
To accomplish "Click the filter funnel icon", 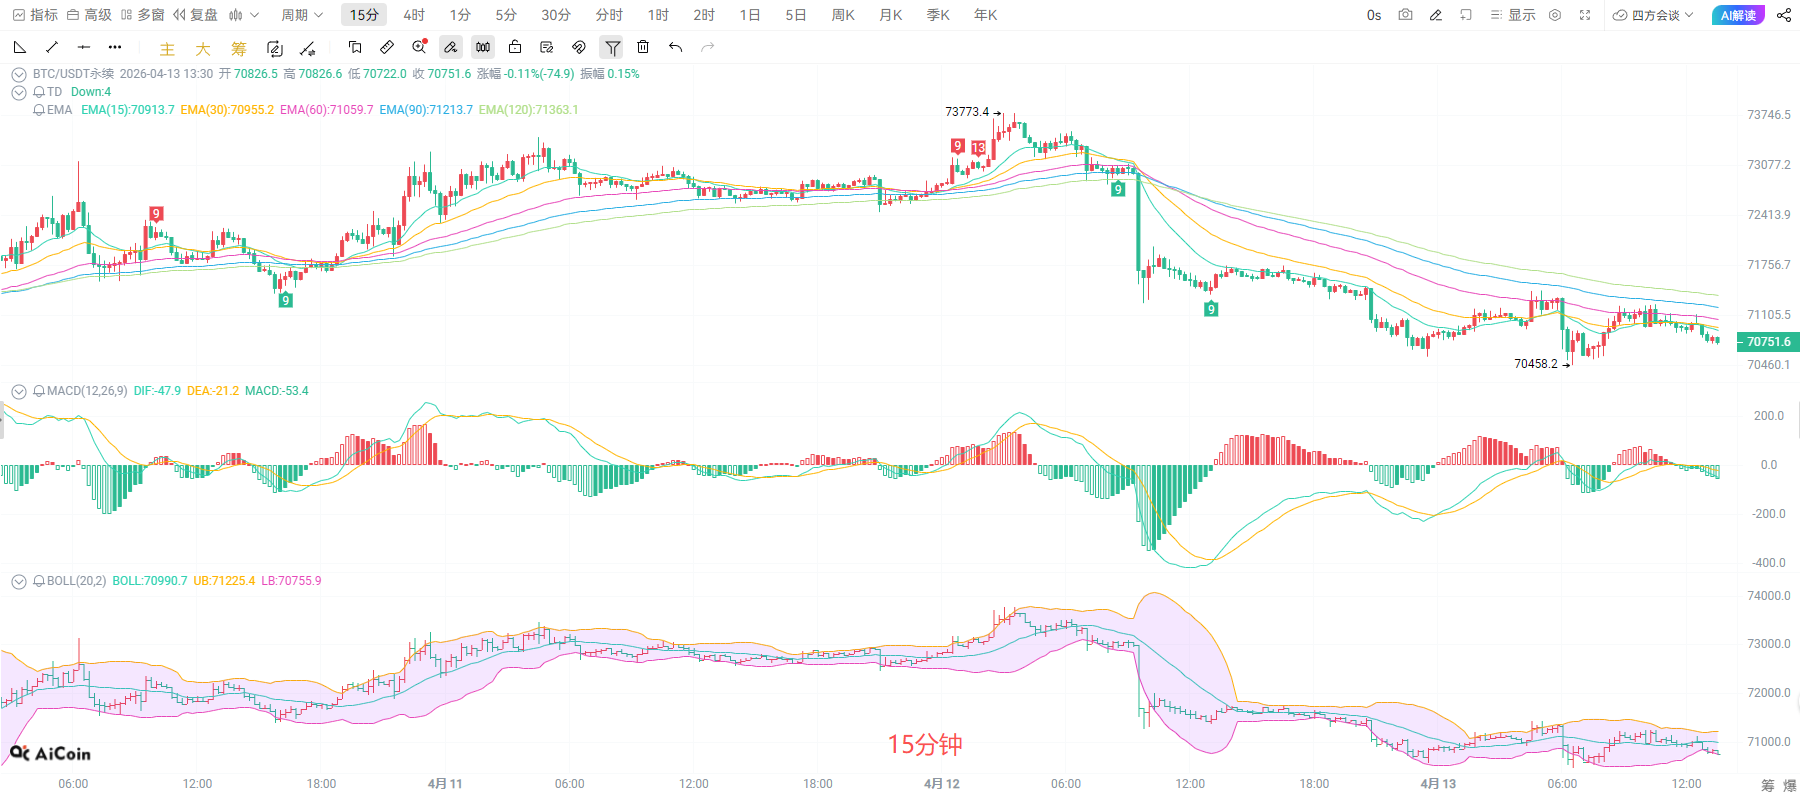I will (x=612, y=47).
